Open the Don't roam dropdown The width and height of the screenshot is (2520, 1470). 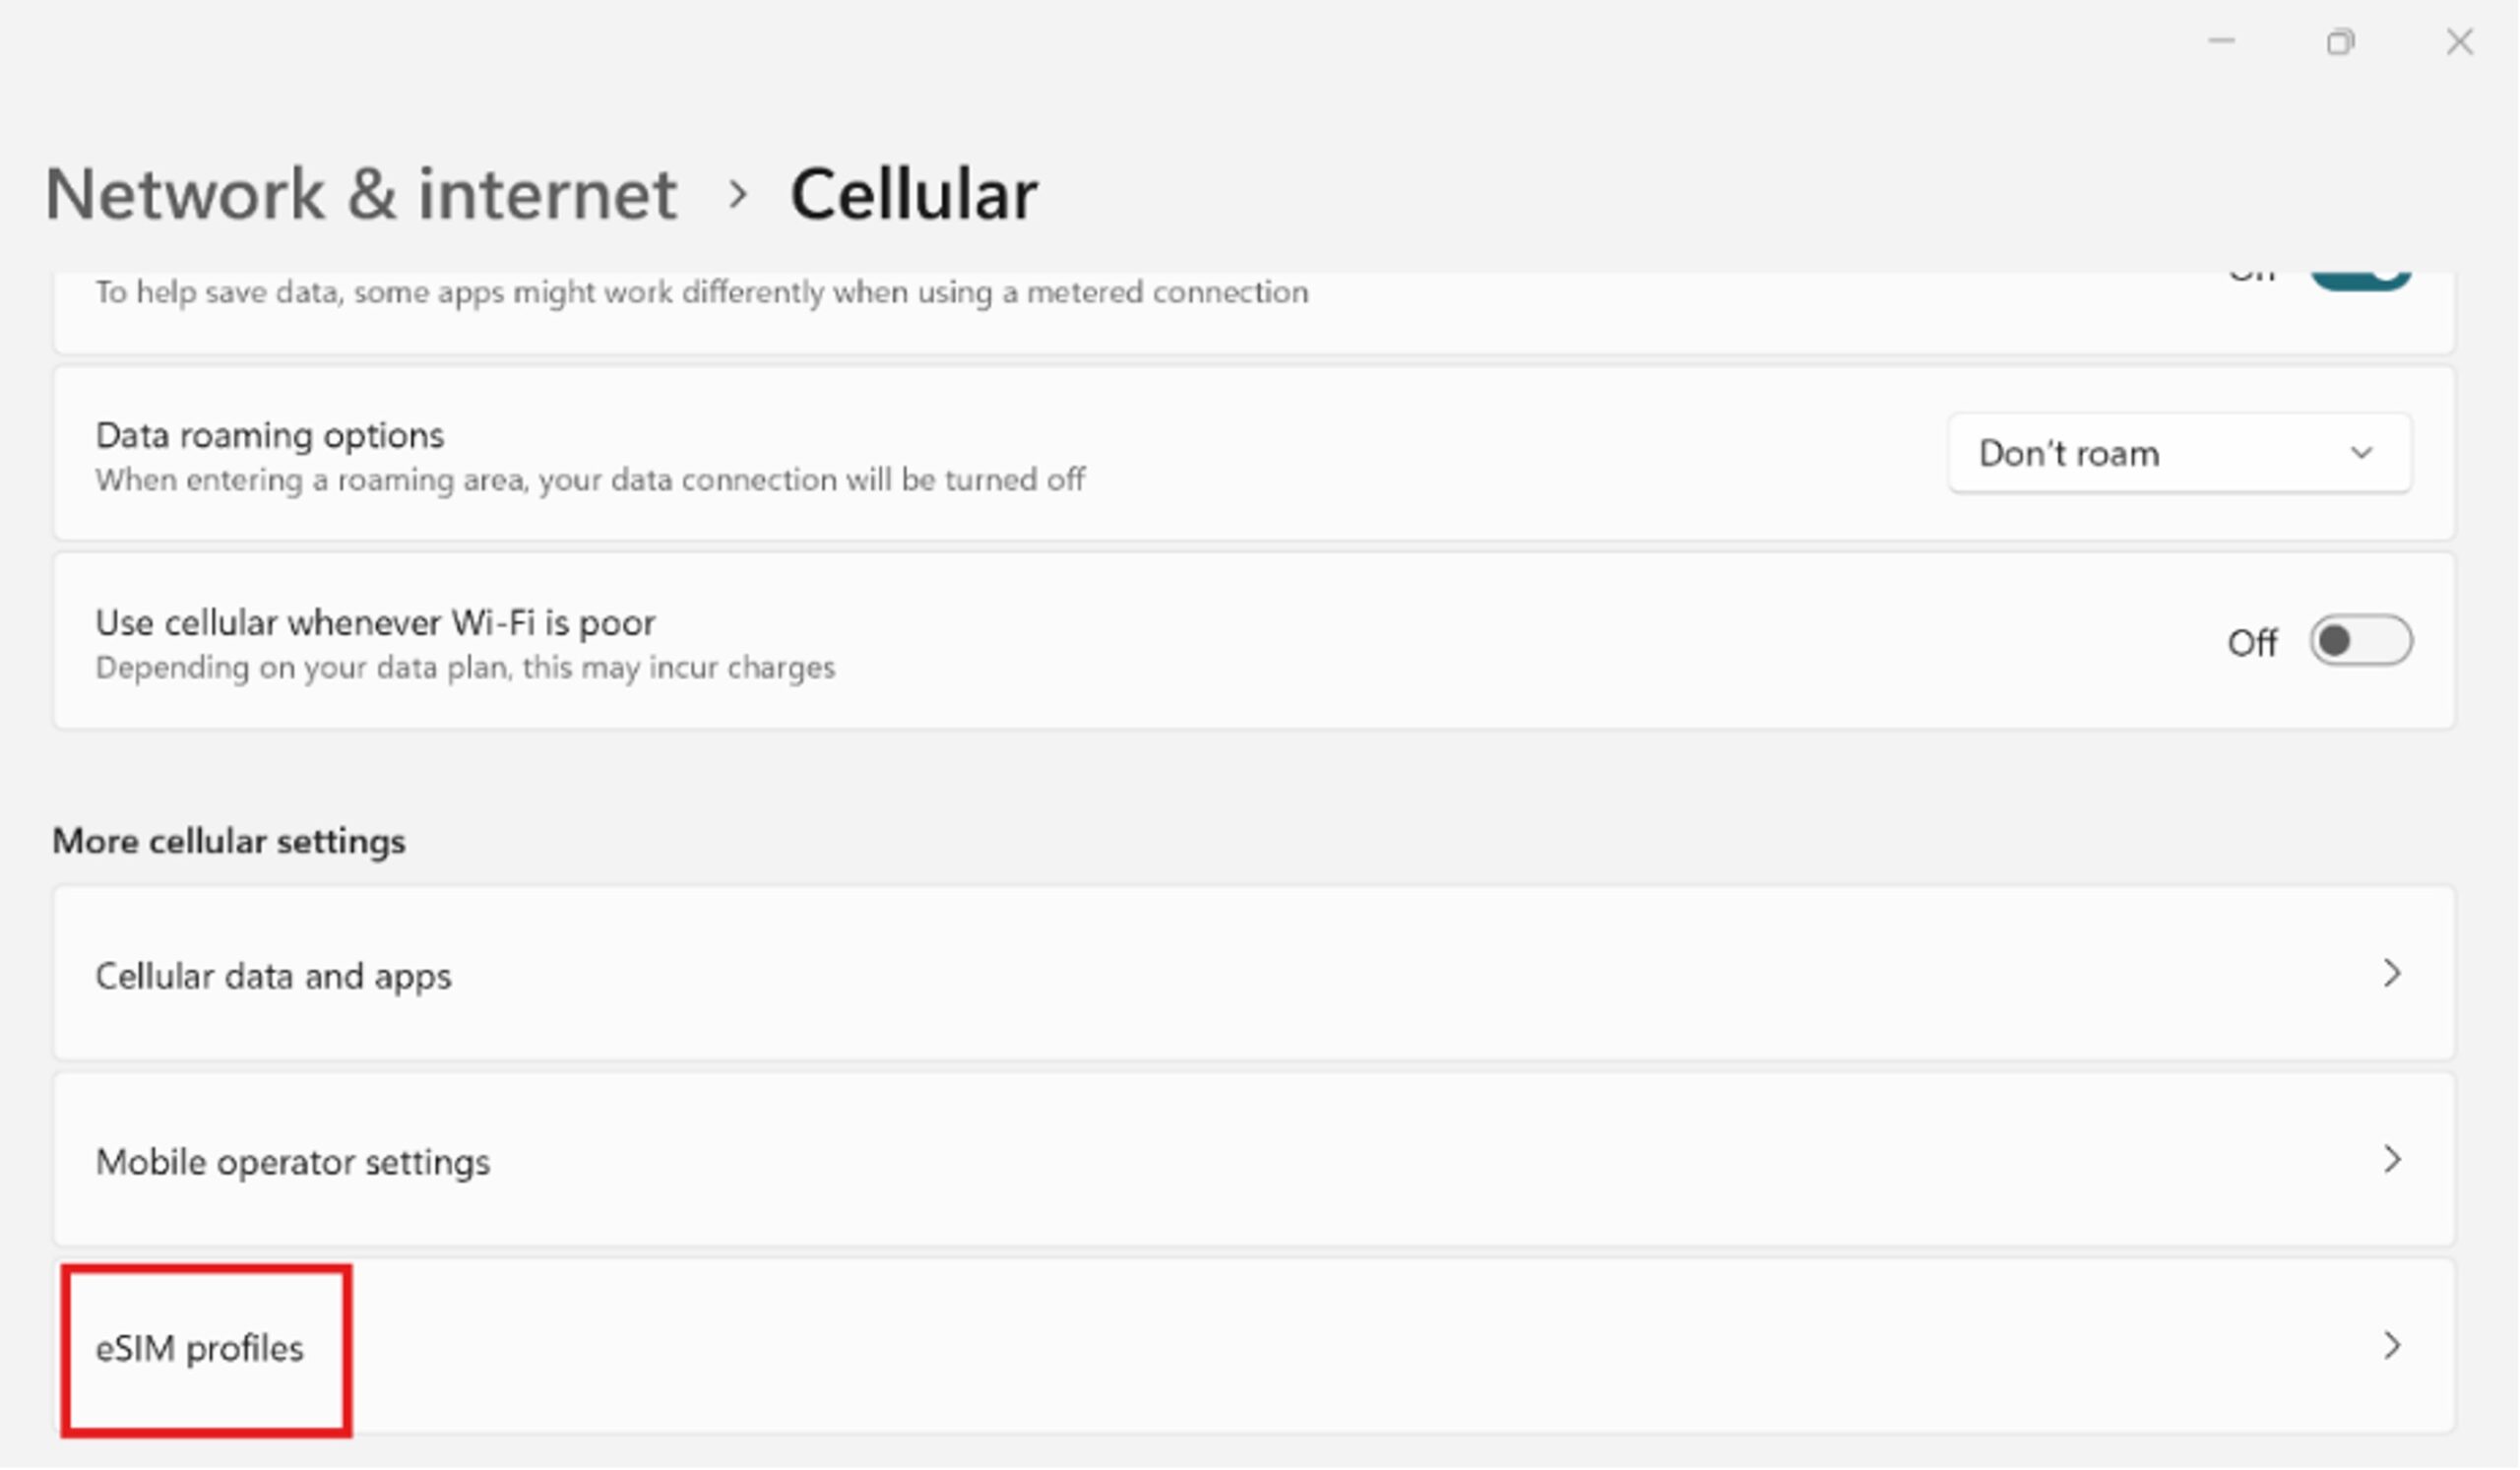pyautogui.click(x=2178, y=453)
